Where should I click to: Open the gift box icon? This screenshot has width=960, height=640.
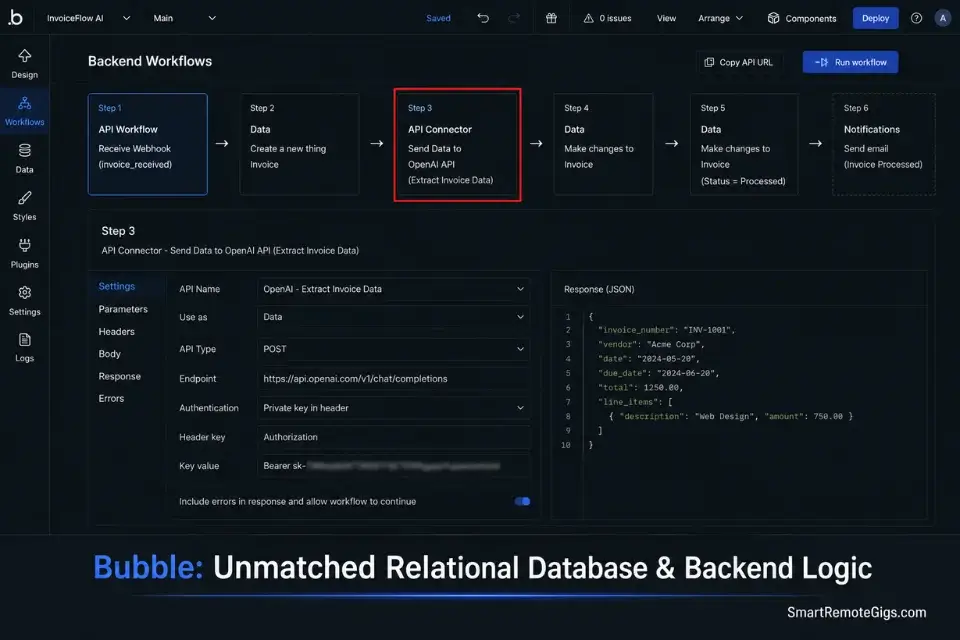point(551,18)
